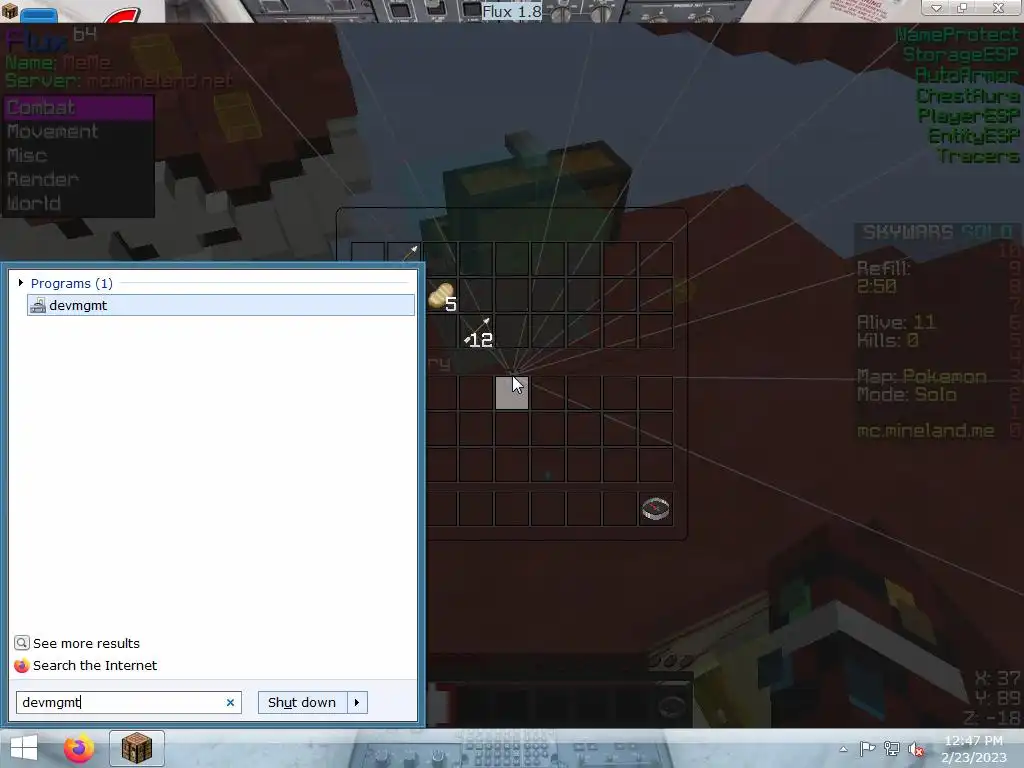This screenshot has height=768, width=1024.
Task: Select the Misc category in Flux menu
Action: pyautogui.click(x=79, y=155)
